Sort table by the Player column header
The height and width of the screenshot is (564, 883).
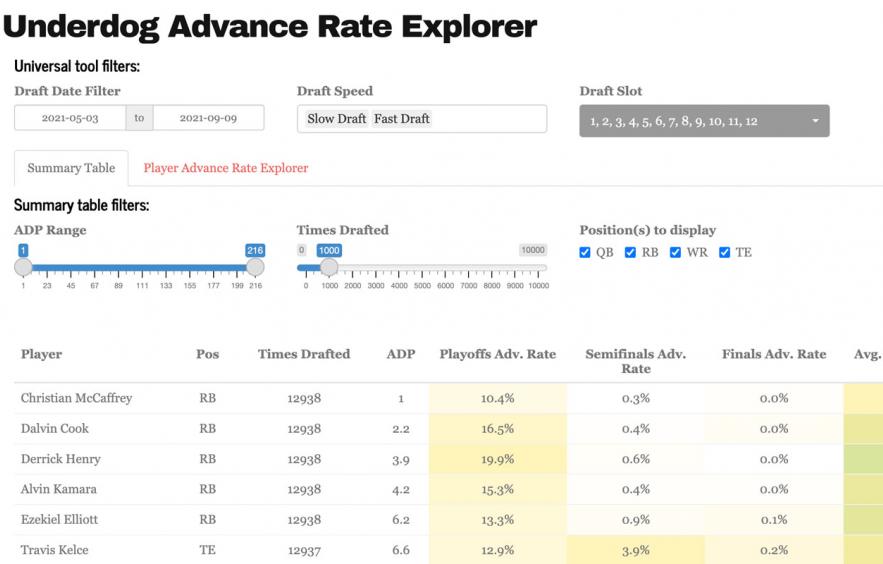[42, 354]
